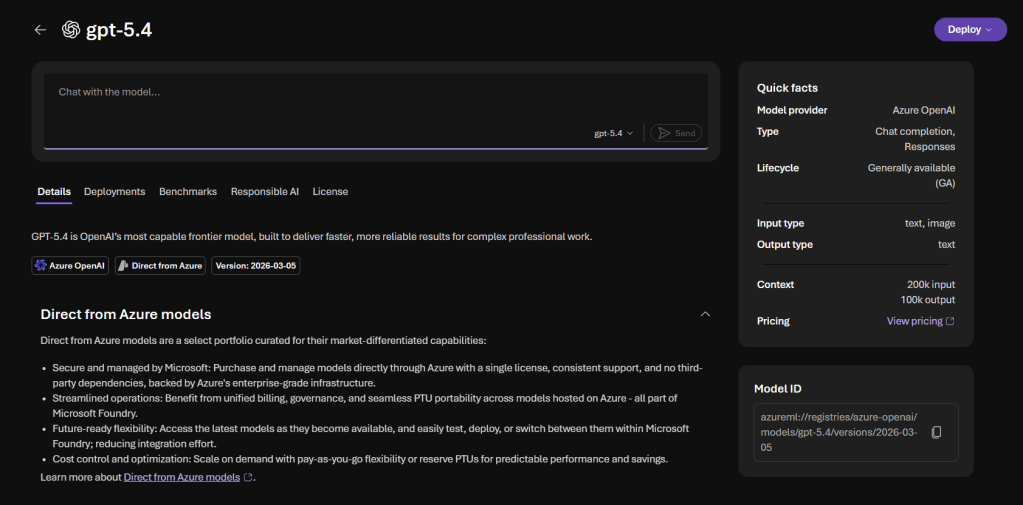This screenshot has height=505, width=1023.
Task: Select the Details tab
Action: [54, 191]
